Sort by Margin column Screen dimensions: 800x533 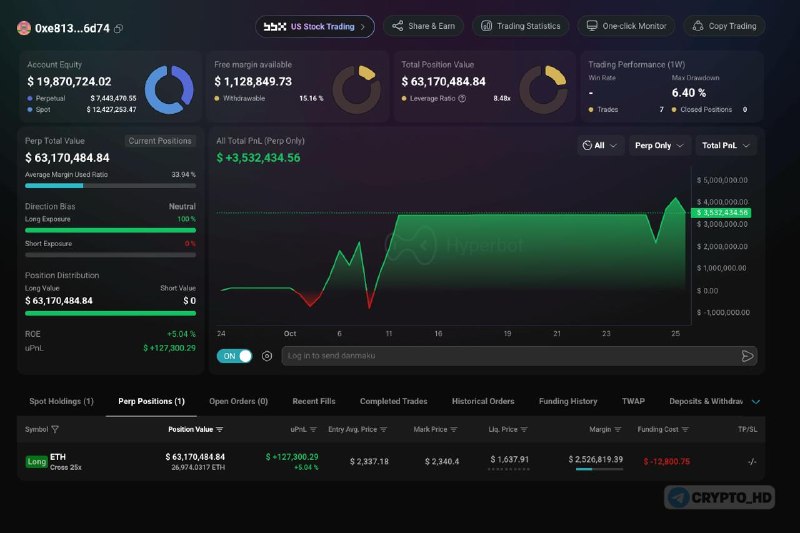618,429
